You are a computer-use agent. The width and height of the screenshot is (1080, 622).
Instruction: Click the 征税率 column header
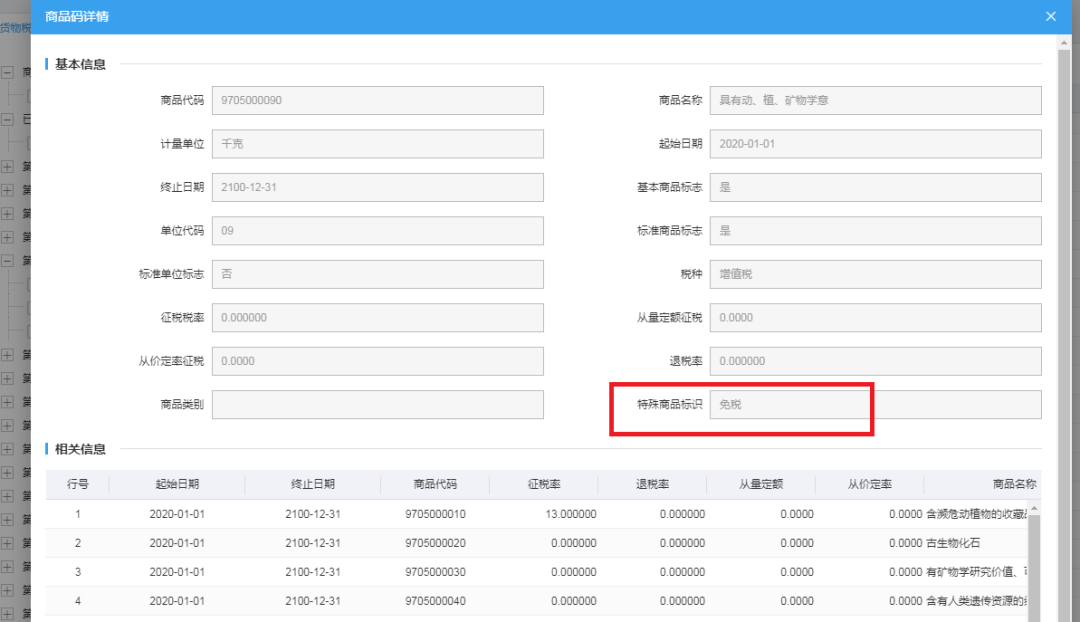tap(546, 484)
